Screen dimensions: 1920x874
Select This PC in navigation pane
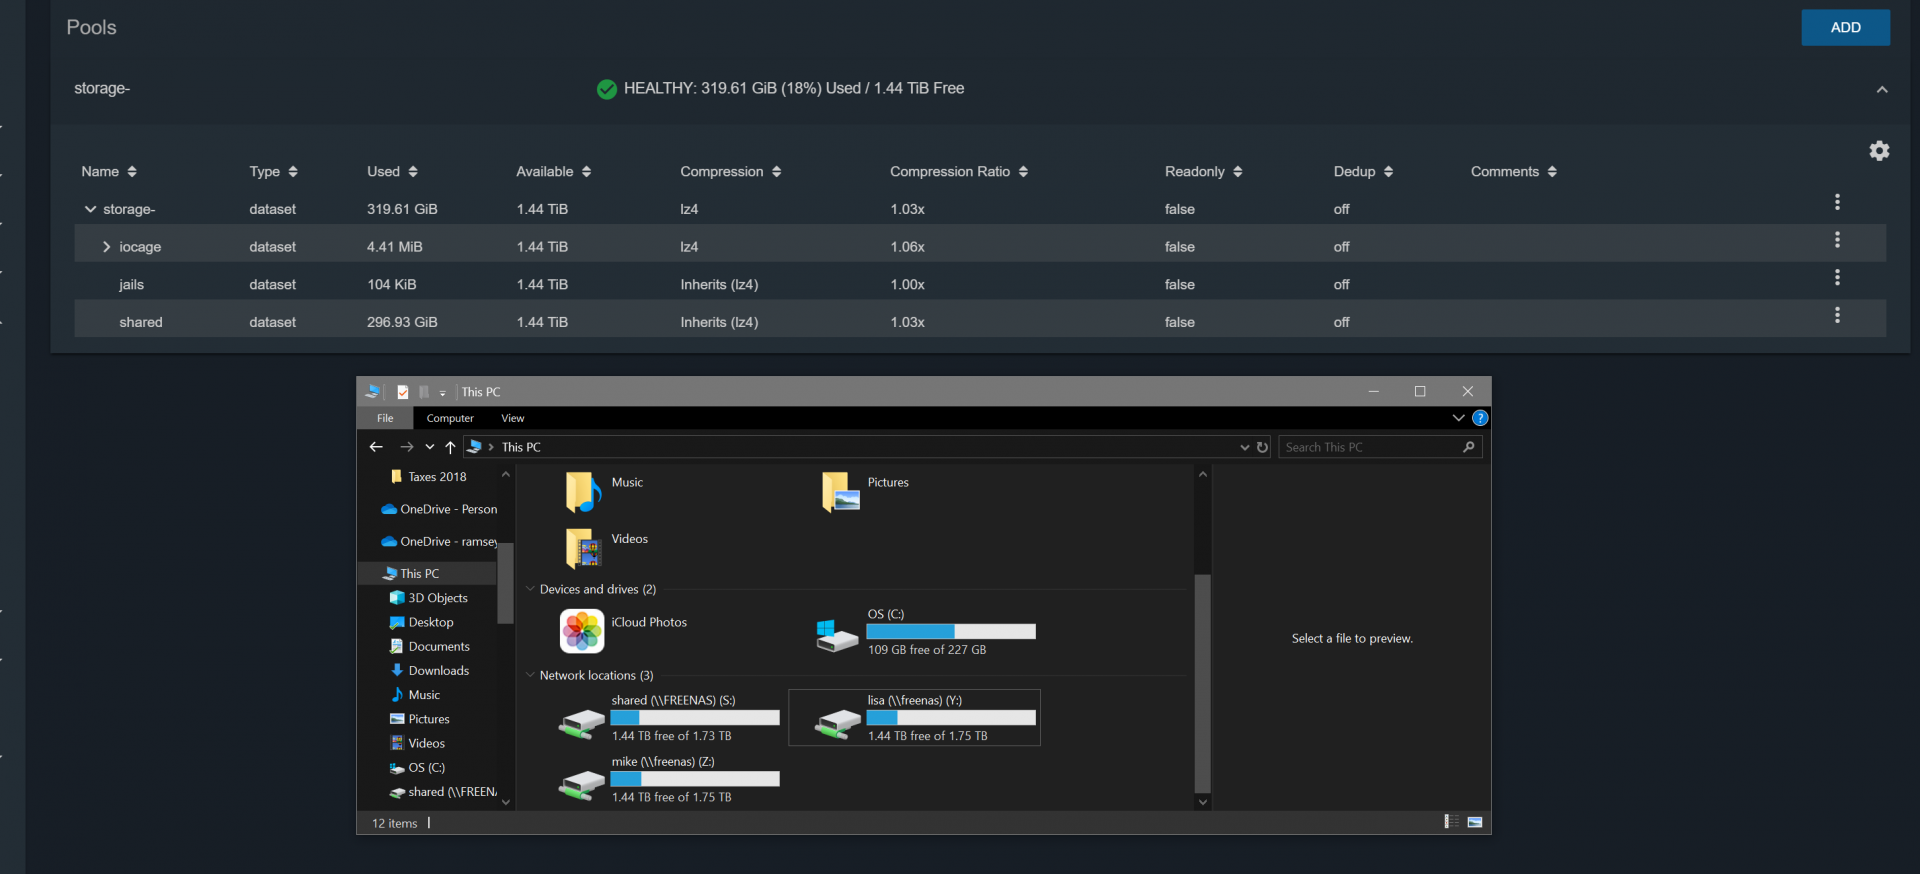(420, 573)
